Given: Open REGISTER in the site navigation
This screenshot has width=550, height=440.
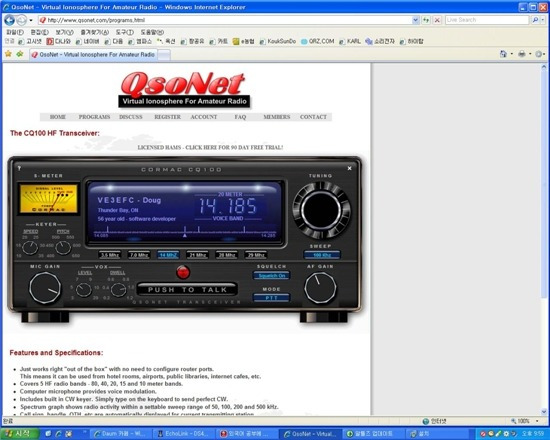Looking at the screenshot, I should pos(168,117).
